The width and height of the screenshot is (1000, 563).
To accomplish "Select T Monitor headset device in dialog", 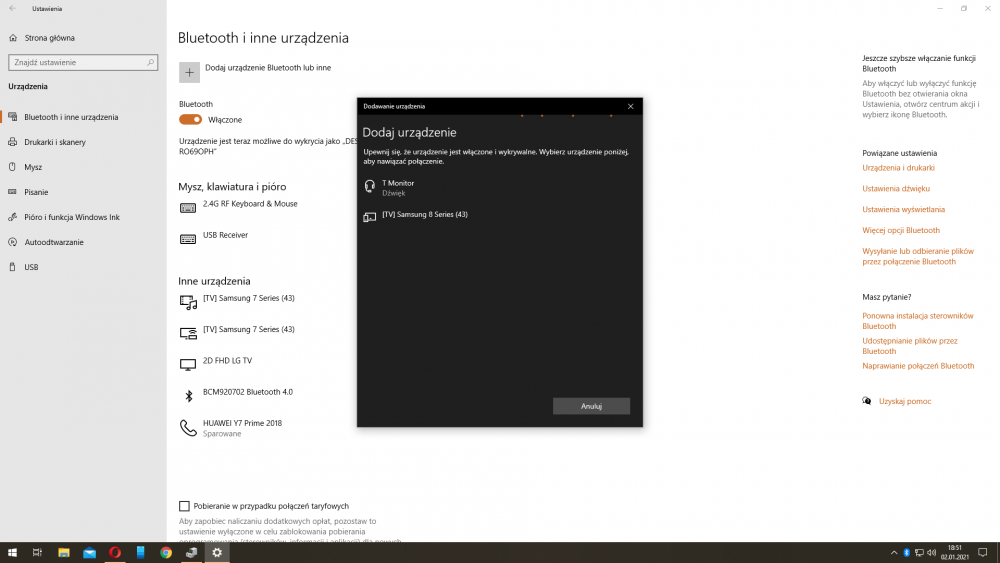I will pyautogui.click(x=398, y=187).
